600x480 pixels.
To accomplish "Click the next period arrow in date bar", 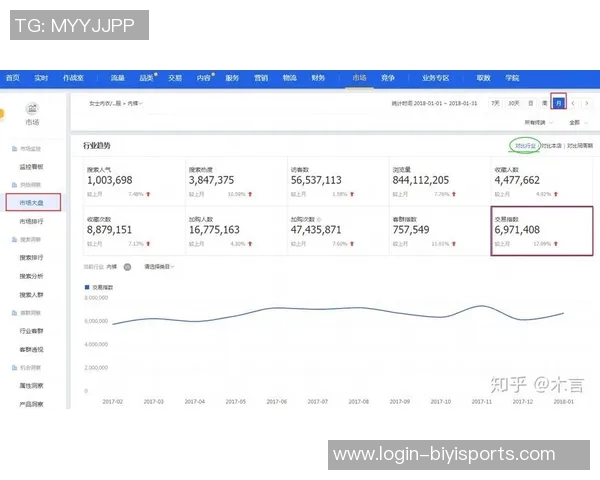I will pos(586,103).
